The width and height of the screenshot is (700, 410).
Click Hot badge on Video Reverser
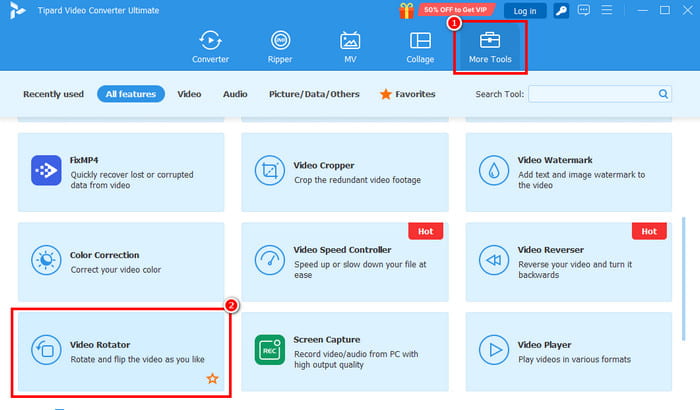(649, 231)
